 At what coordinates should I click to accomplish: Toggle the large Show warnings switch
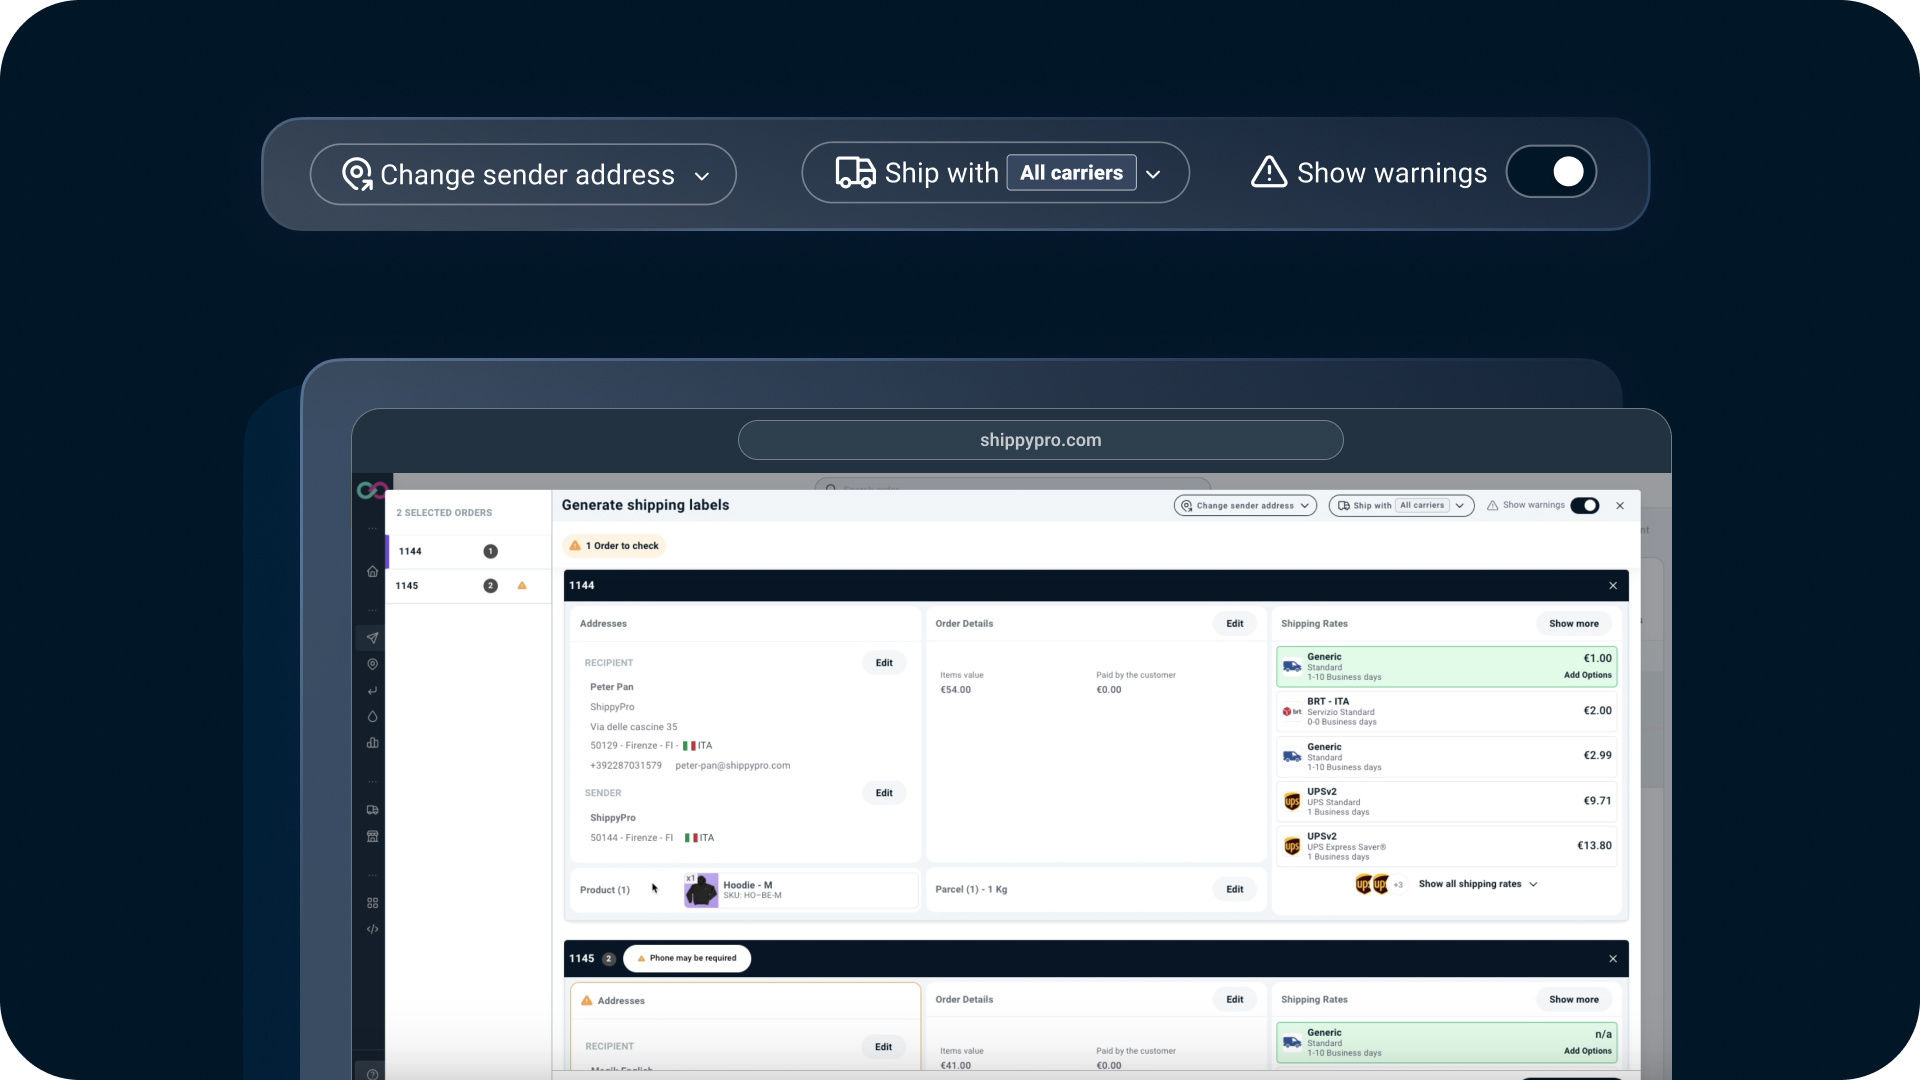[1551, 172]
